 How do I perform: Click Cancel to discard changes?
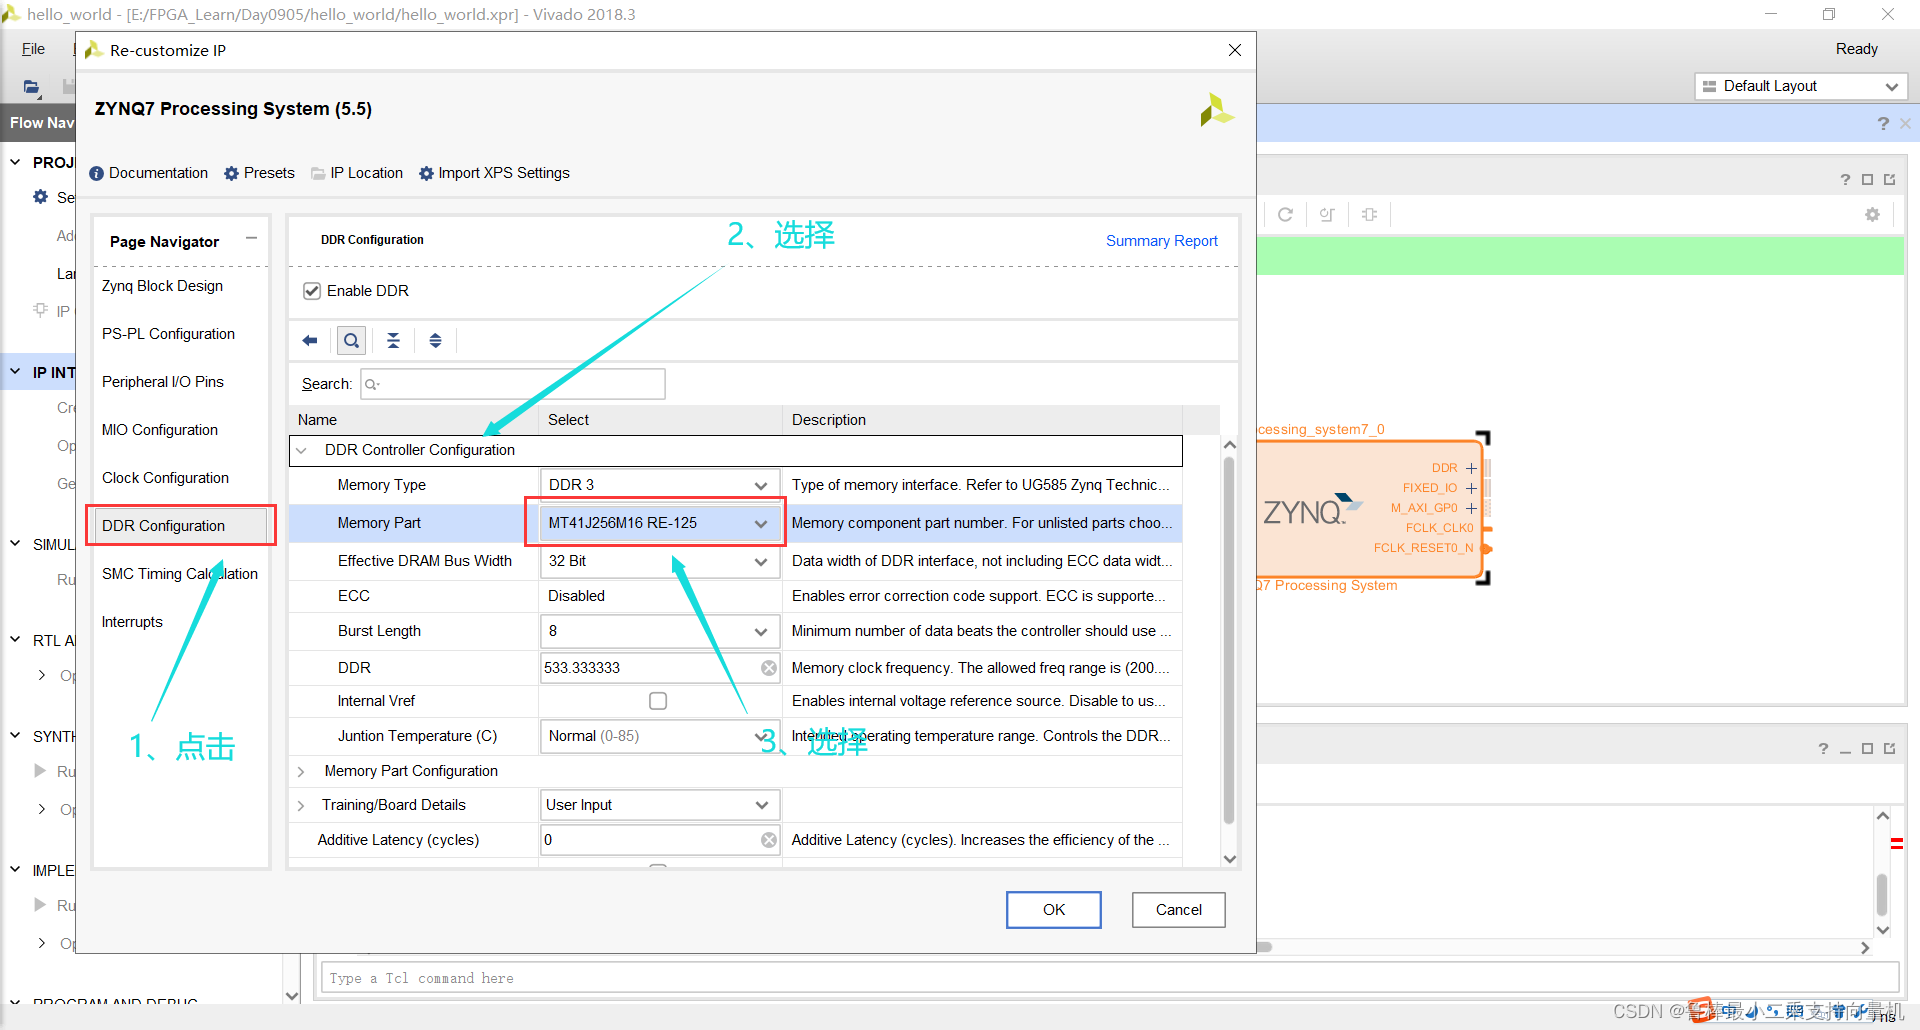1179,910
